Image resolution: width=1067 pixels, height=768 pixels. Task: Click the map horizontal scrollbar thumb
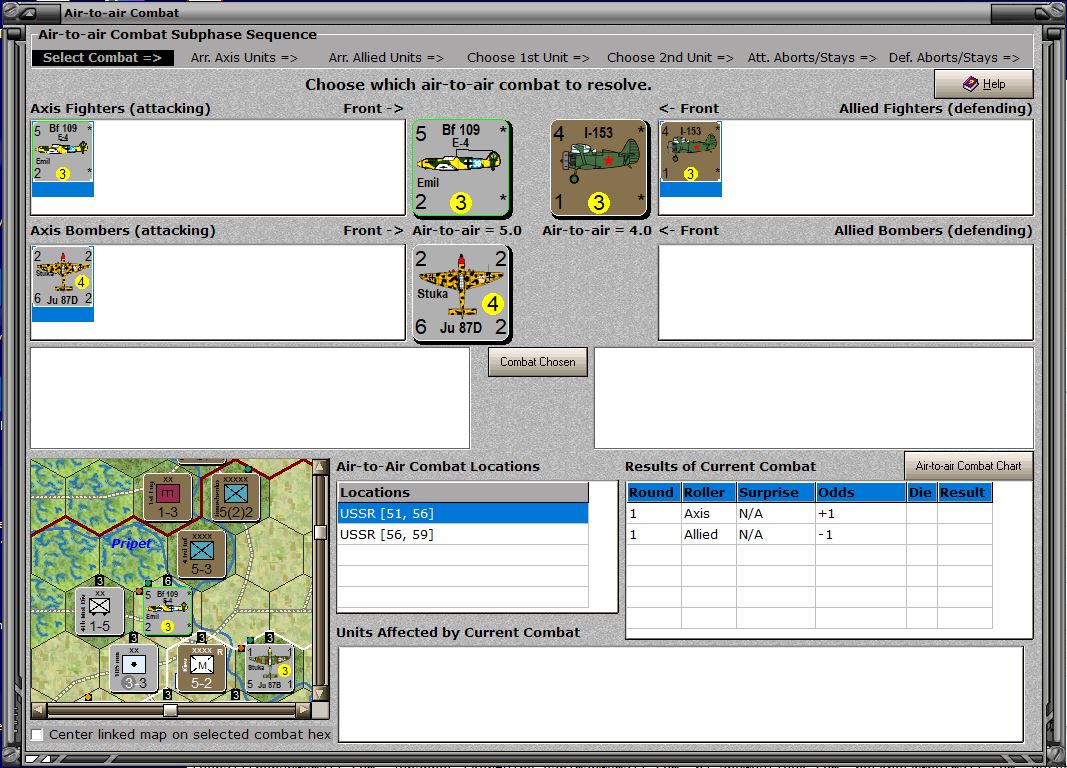[x=170, y=710]
